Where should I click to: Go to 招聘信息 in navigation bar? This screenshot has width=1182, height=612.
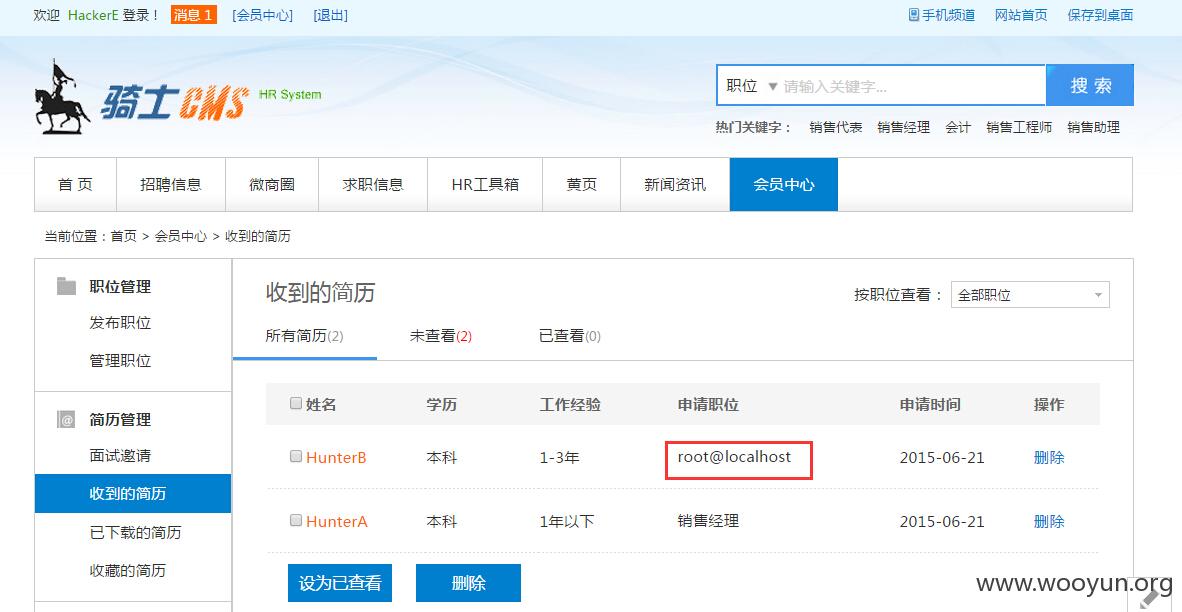[x=171, y=185]
